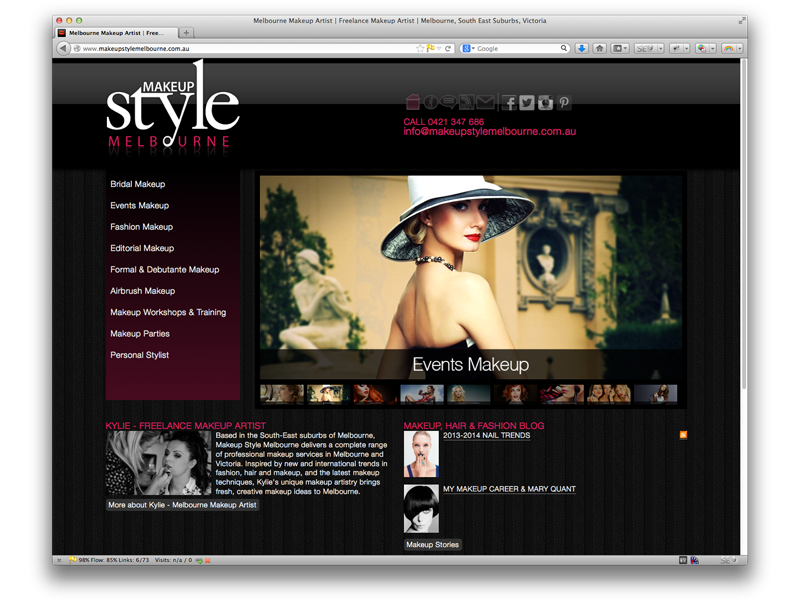The image size is (800, 600).
Task: Expand the SEO extension dropdown arrow
Action: [x=661, y=48]
